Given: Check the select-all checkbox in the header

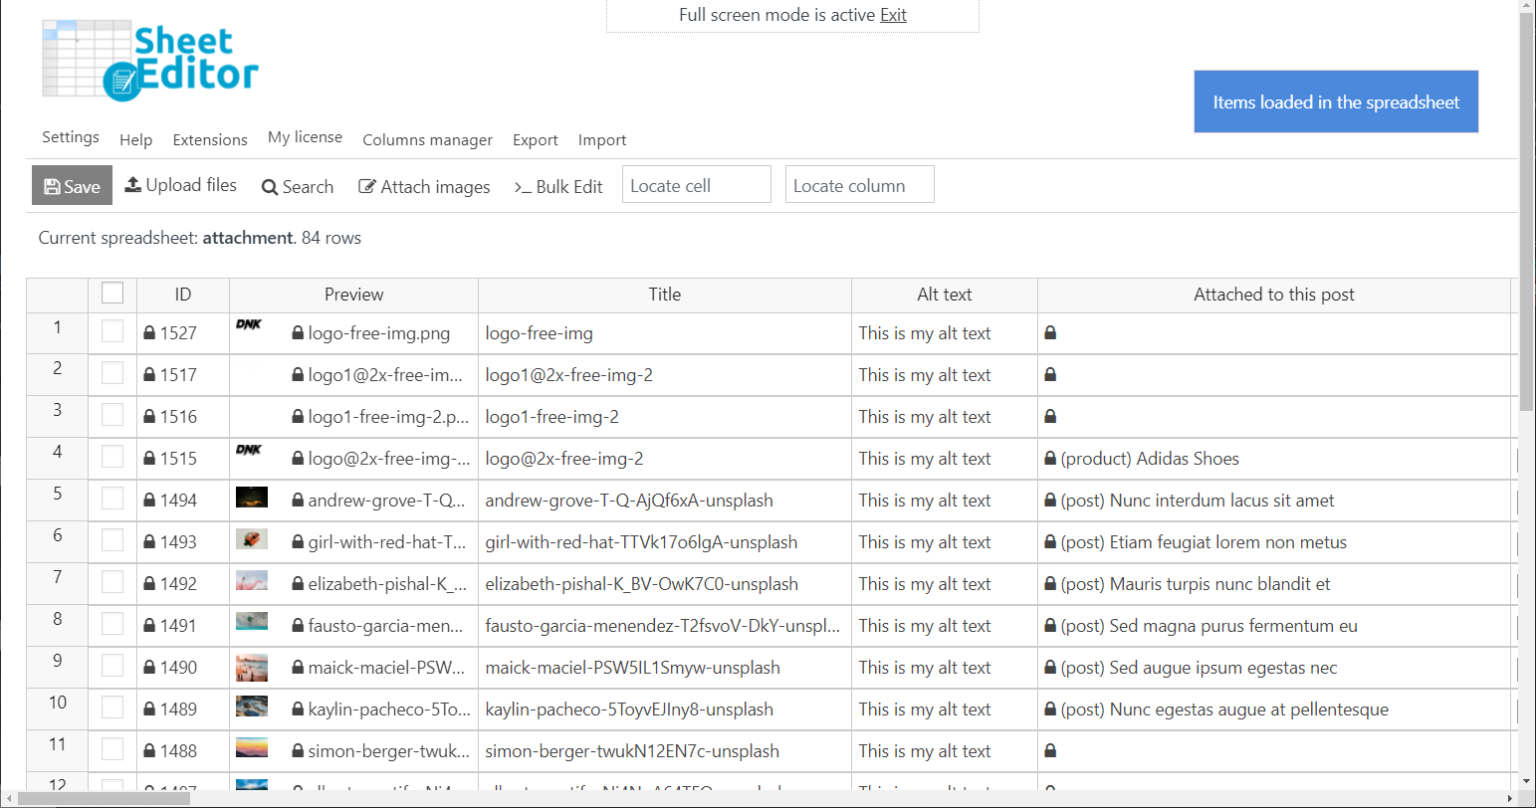Looking at the screenshot, I should click(112, 293).
